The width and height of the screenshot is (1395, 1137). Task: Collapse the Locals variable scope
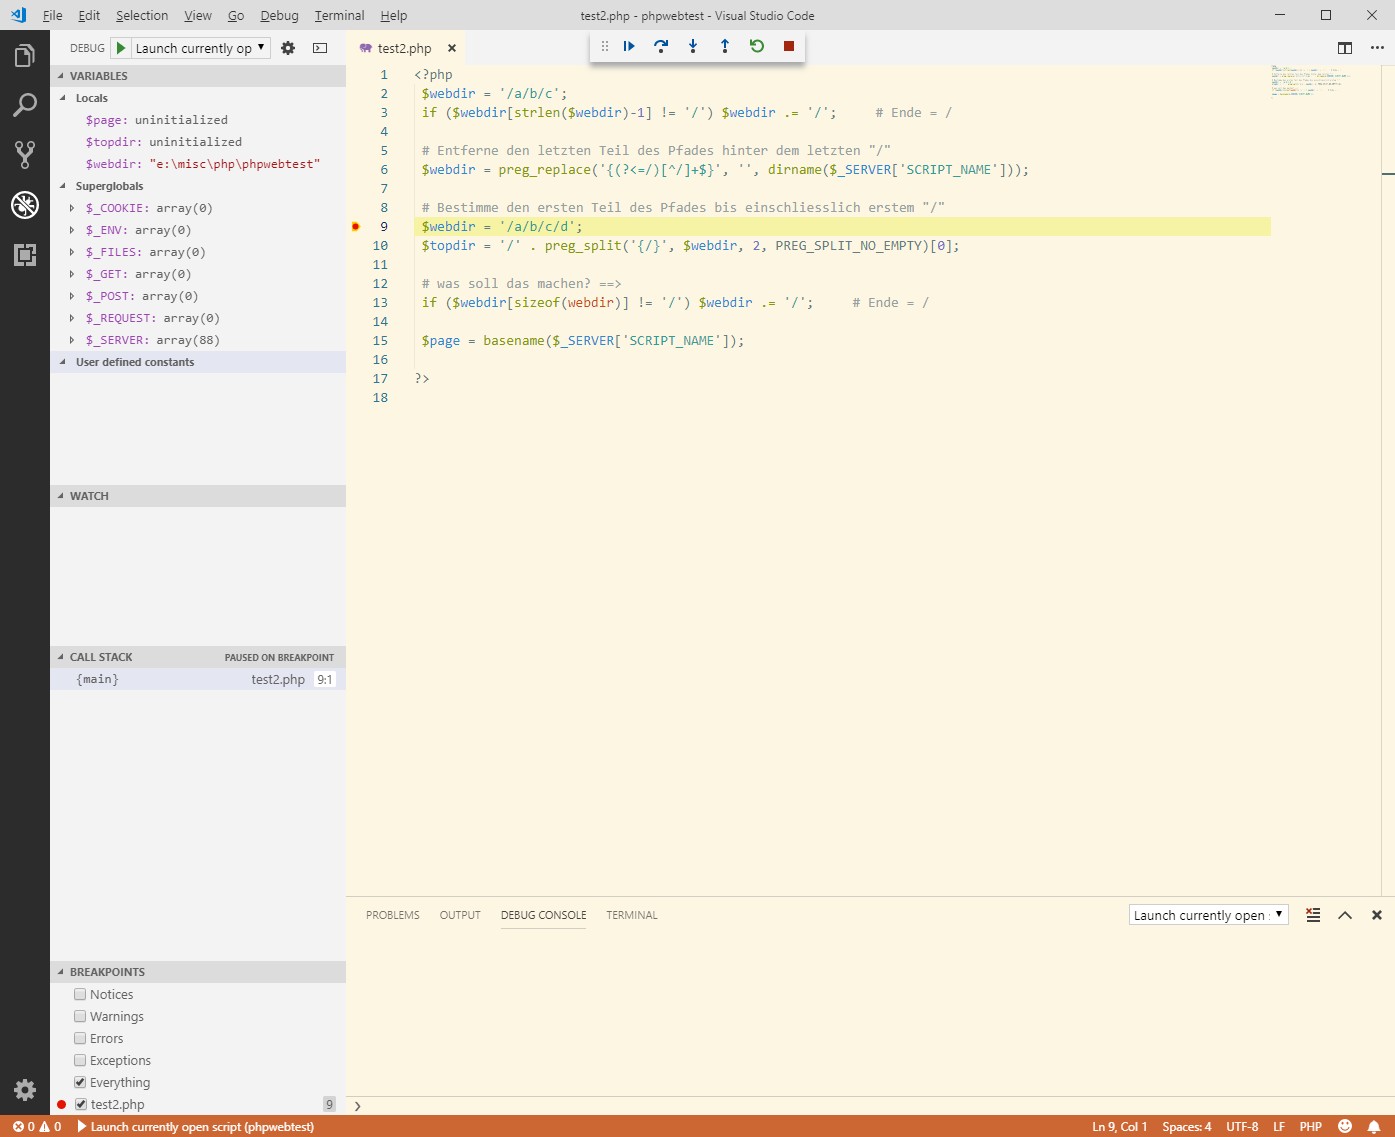(63, 98)
